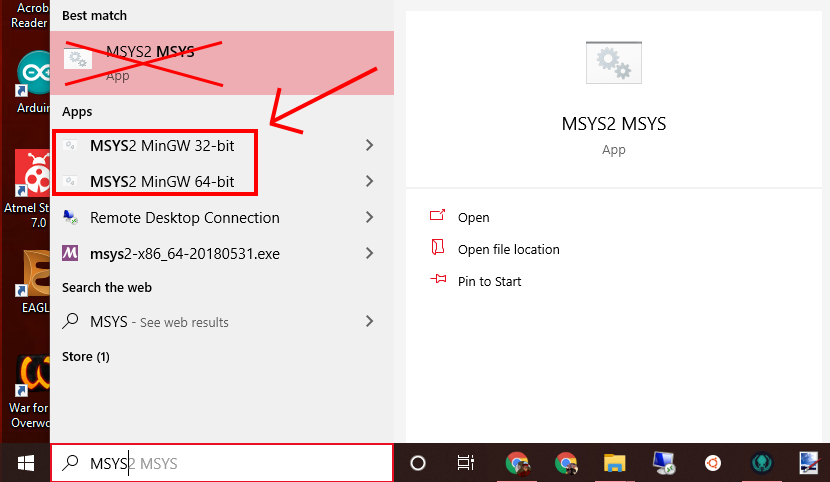Click the War for Overworld desktop shortcut

pos(30,393)
